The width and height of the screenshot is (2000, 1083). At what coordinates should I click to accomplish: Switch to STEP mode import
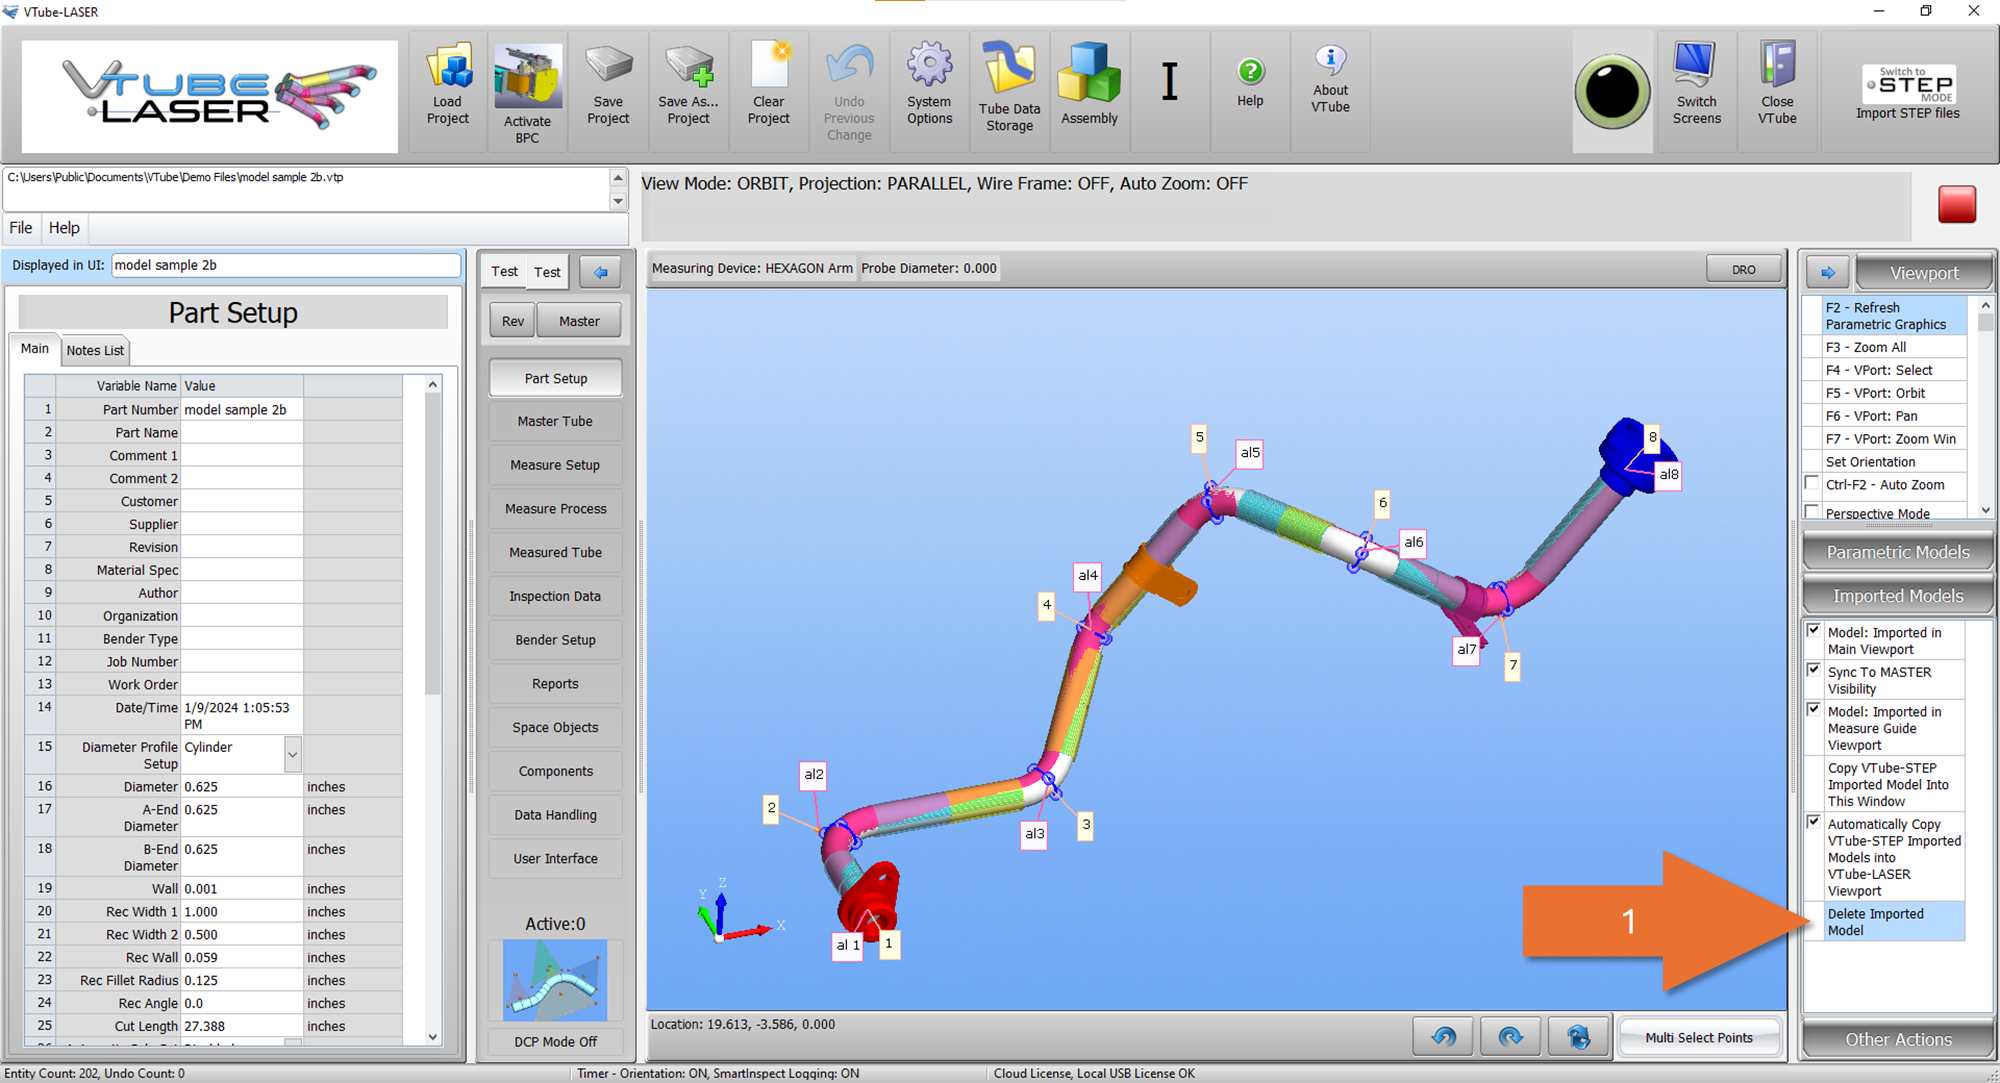click(1907, 91)
